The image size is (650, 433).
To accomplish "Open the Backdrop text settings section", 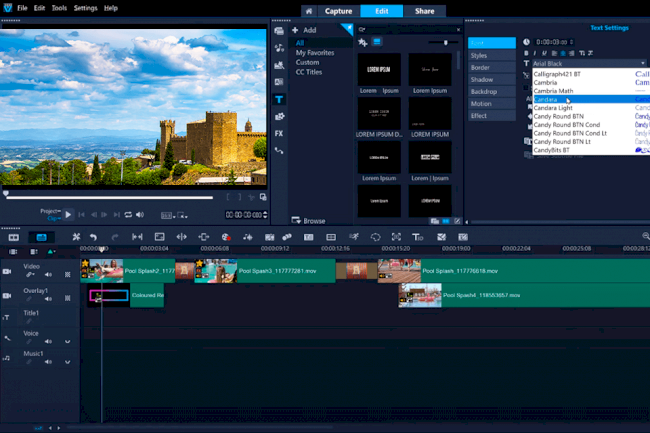I will coord(492,91).
